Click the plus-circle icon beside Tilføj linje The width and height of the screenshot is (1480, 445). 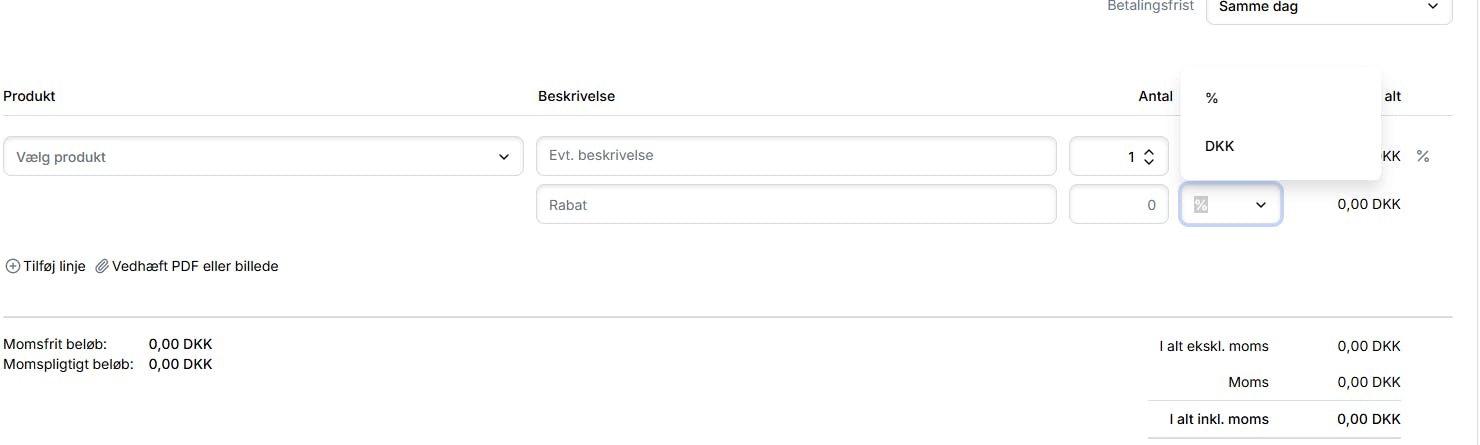pyautogui.click(x=13, y=267)
